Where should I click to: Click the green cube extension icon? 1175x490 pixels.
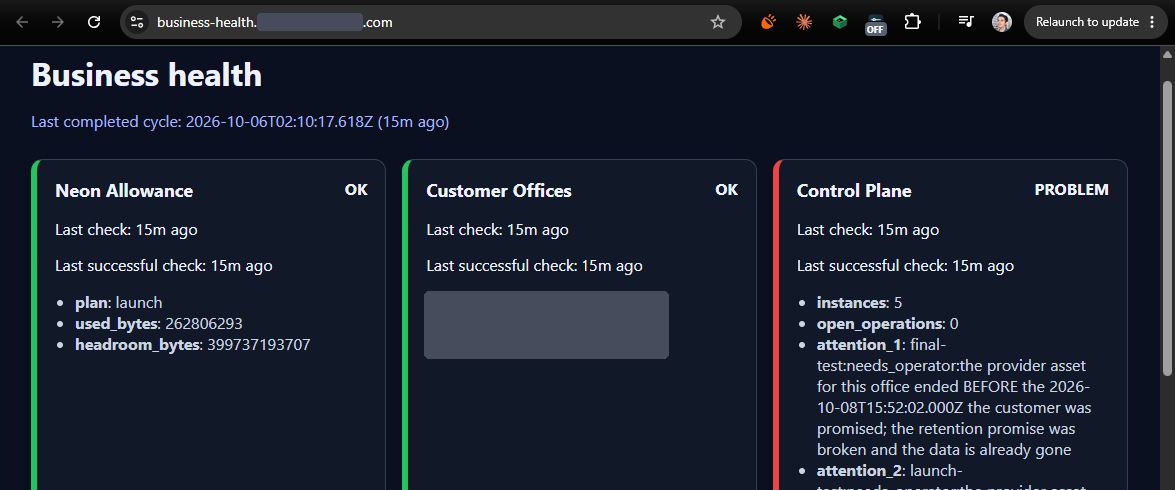840,22
